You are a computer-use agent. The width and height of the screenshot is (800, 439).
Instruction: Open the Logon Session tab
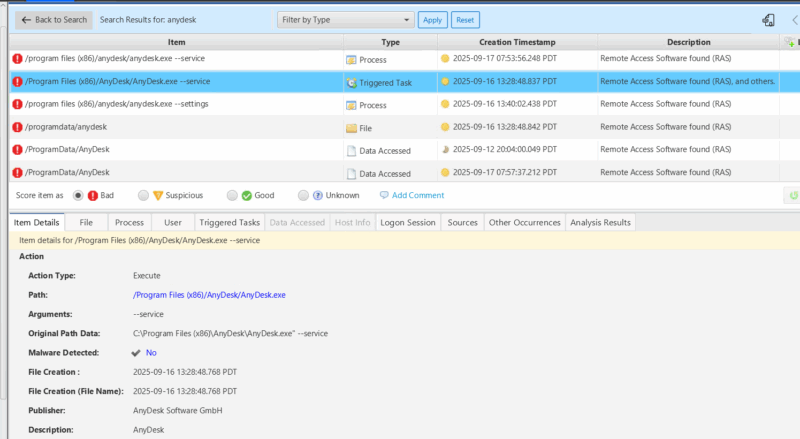coord(408,223)
